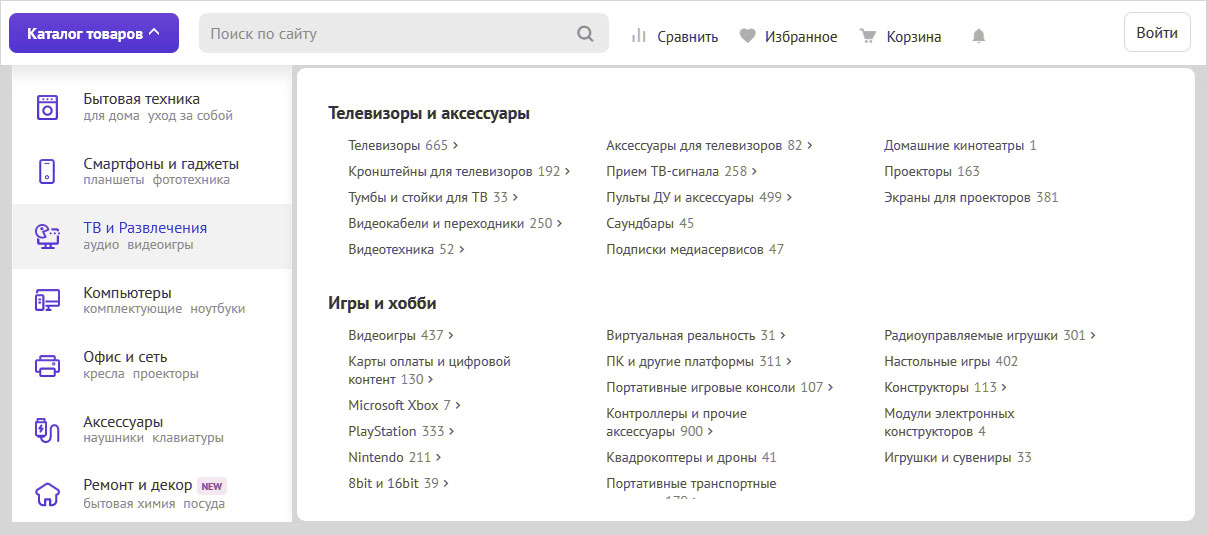The height and width of the screenshot is (535, 1207).
Task: Open Карты оплаты и цифровой контент
Action: (x=429, y=370)
